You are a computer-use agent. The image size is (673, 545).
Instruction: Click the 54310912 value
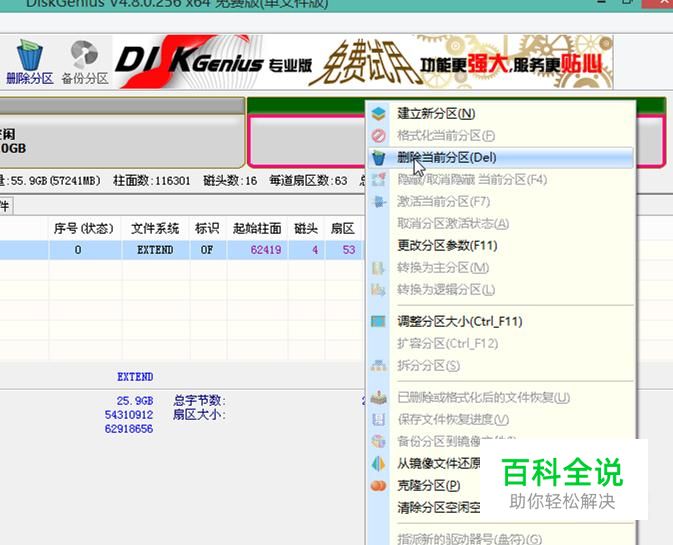coord(129,415)
